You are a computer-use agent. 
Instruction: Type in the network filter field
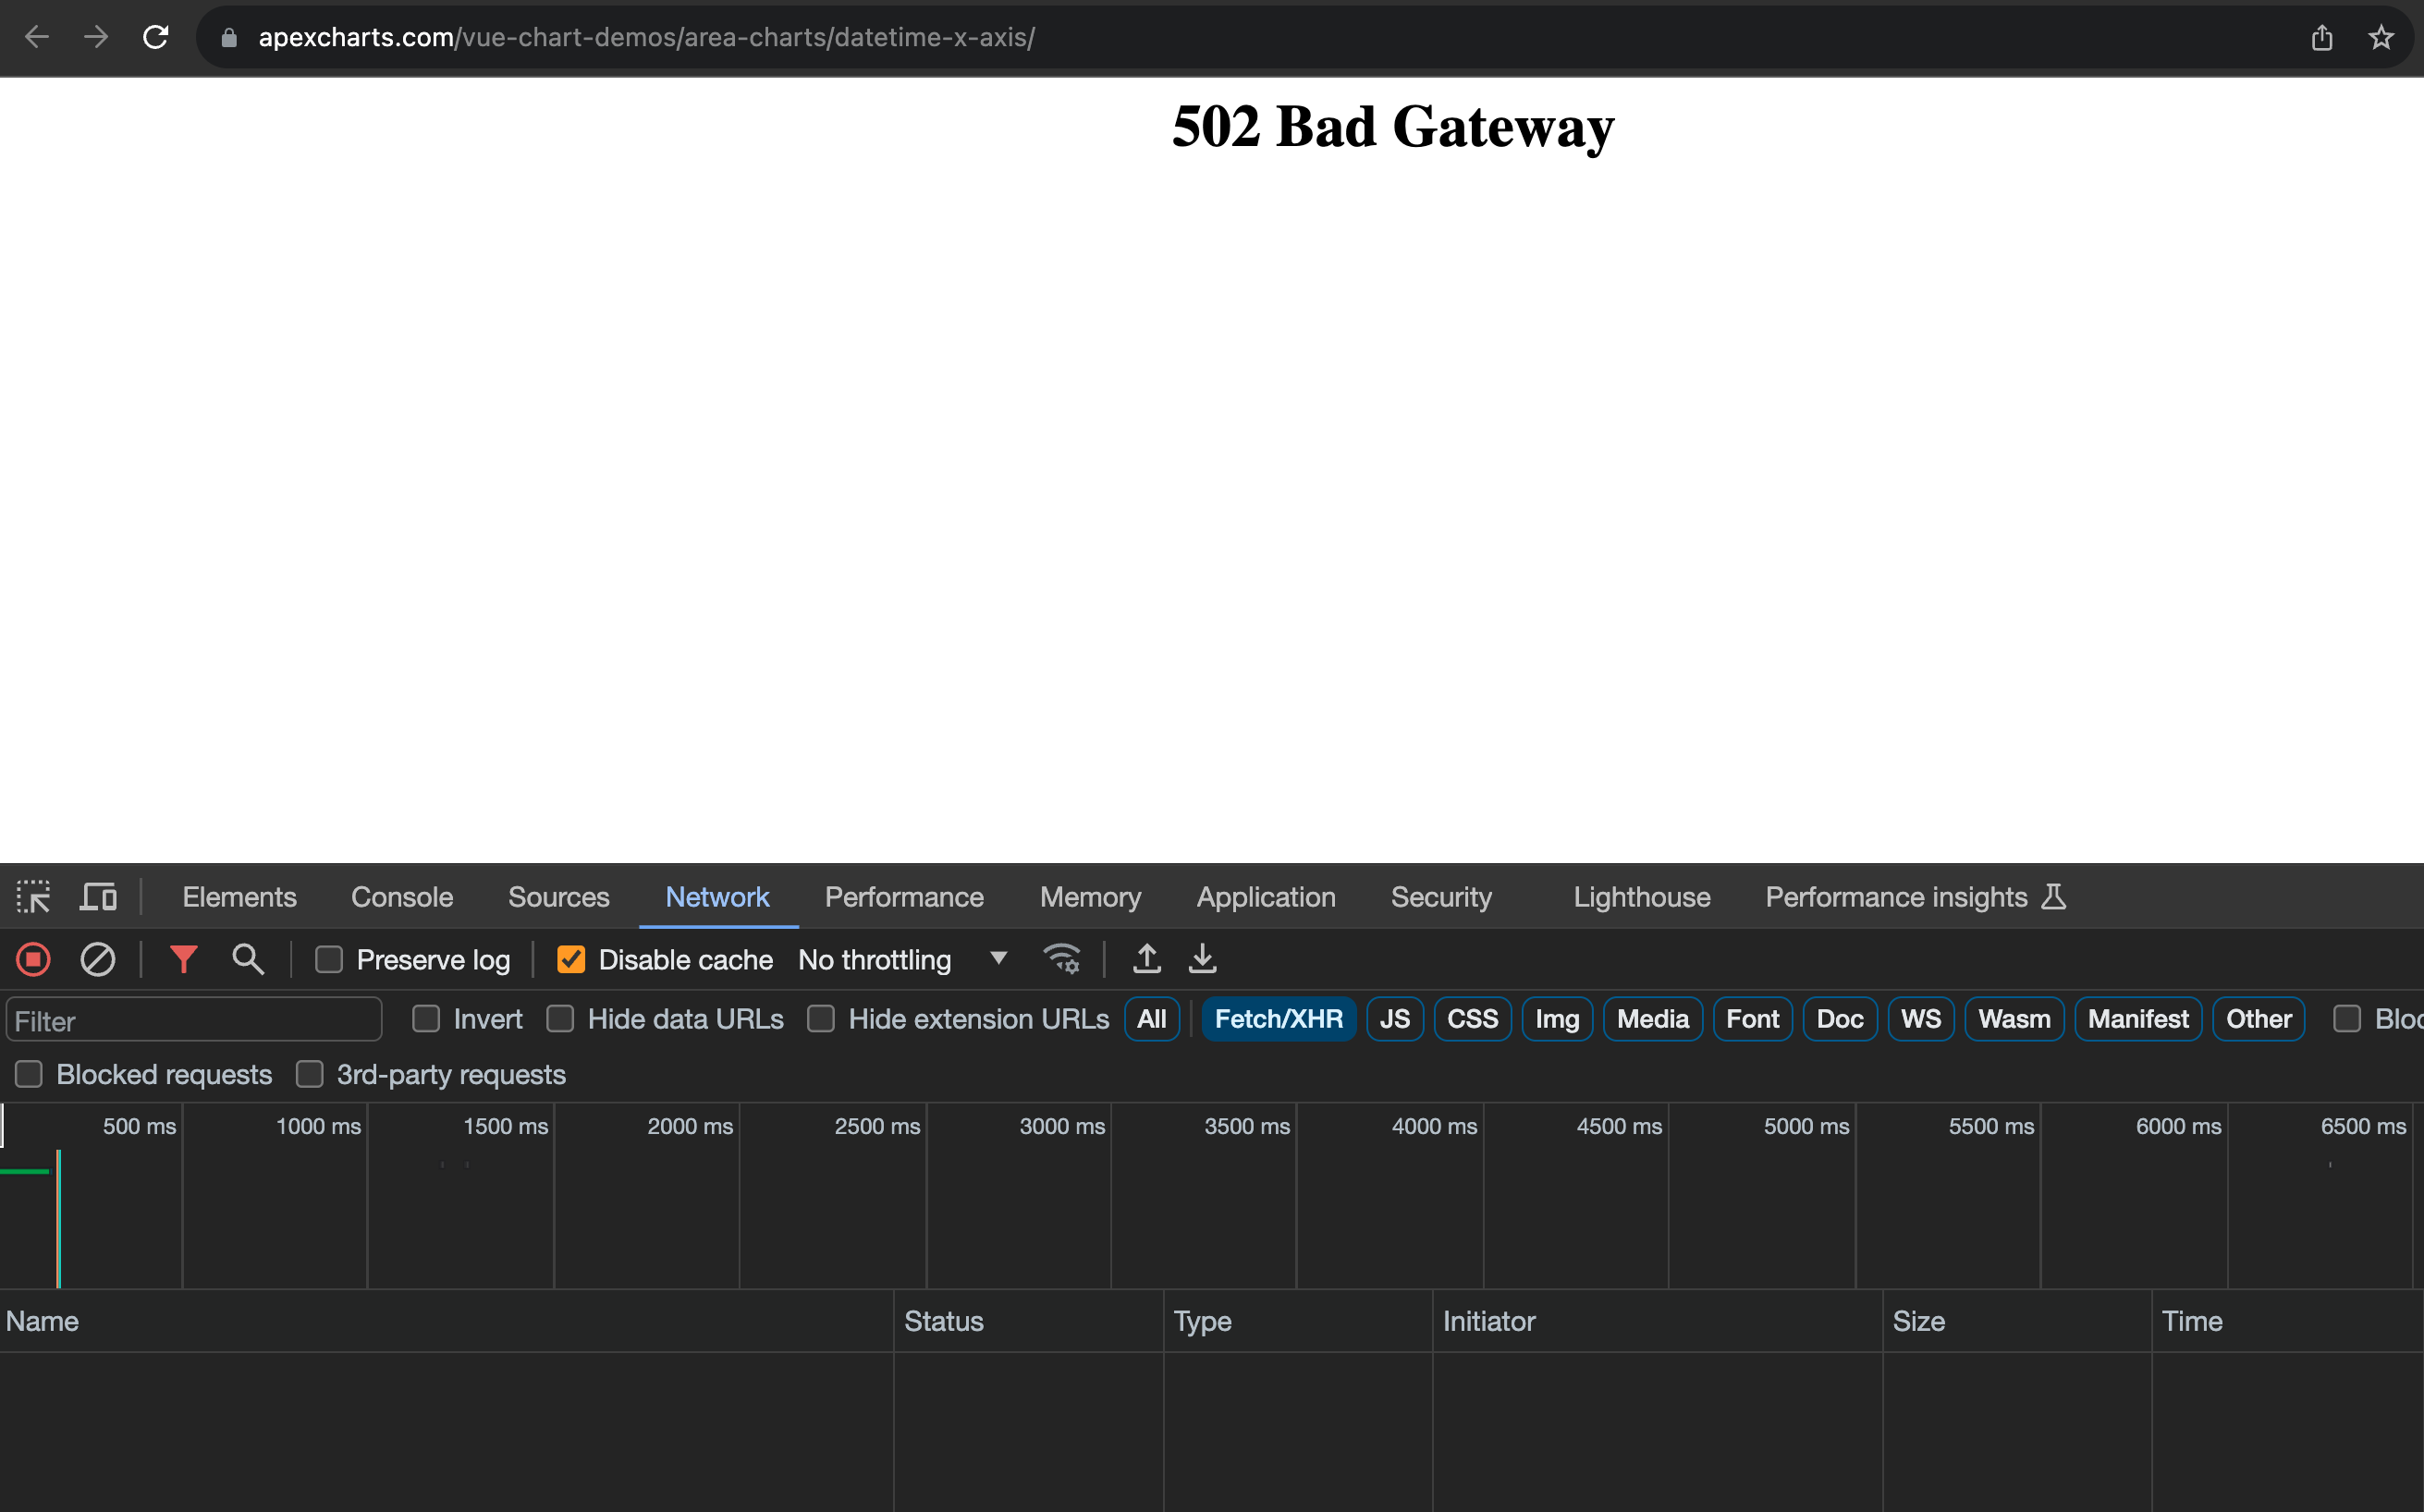coord(194,1019)
